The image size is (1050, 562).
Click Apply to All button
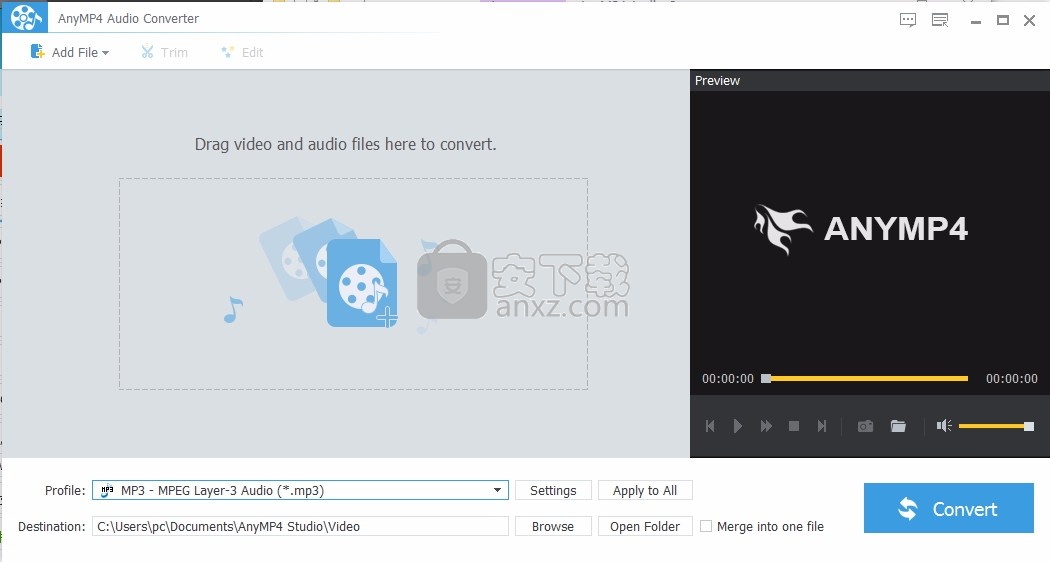point(645,490)
